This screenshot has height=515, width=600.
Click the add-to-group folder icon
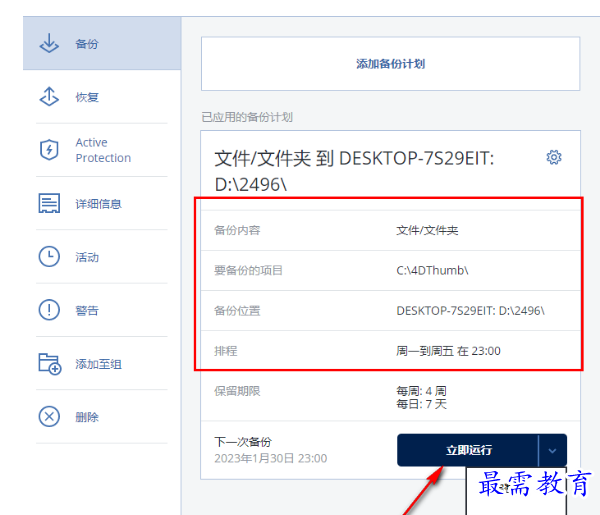pos(50,363)
